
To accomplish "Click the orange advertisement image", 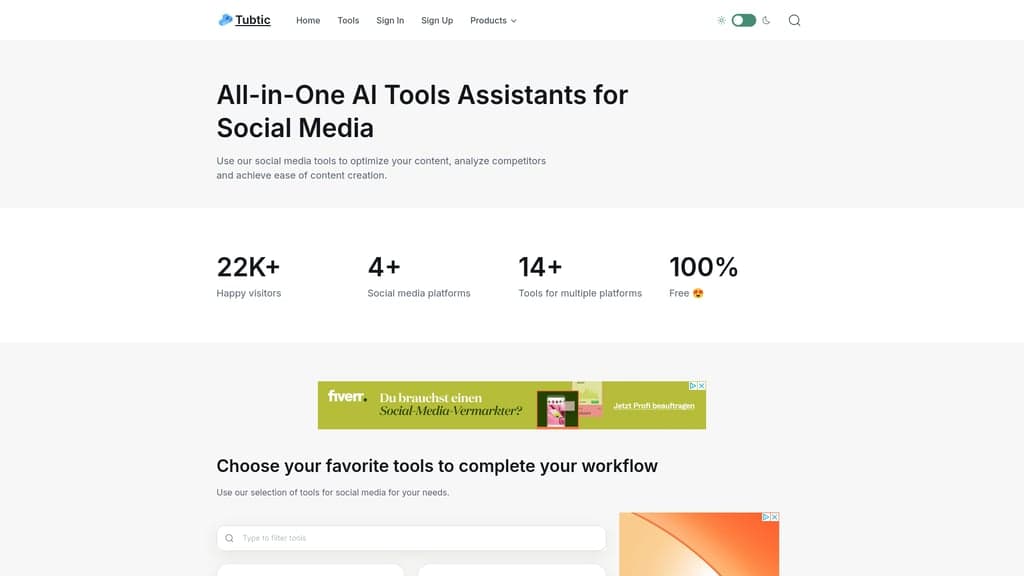I will [698, 550].
